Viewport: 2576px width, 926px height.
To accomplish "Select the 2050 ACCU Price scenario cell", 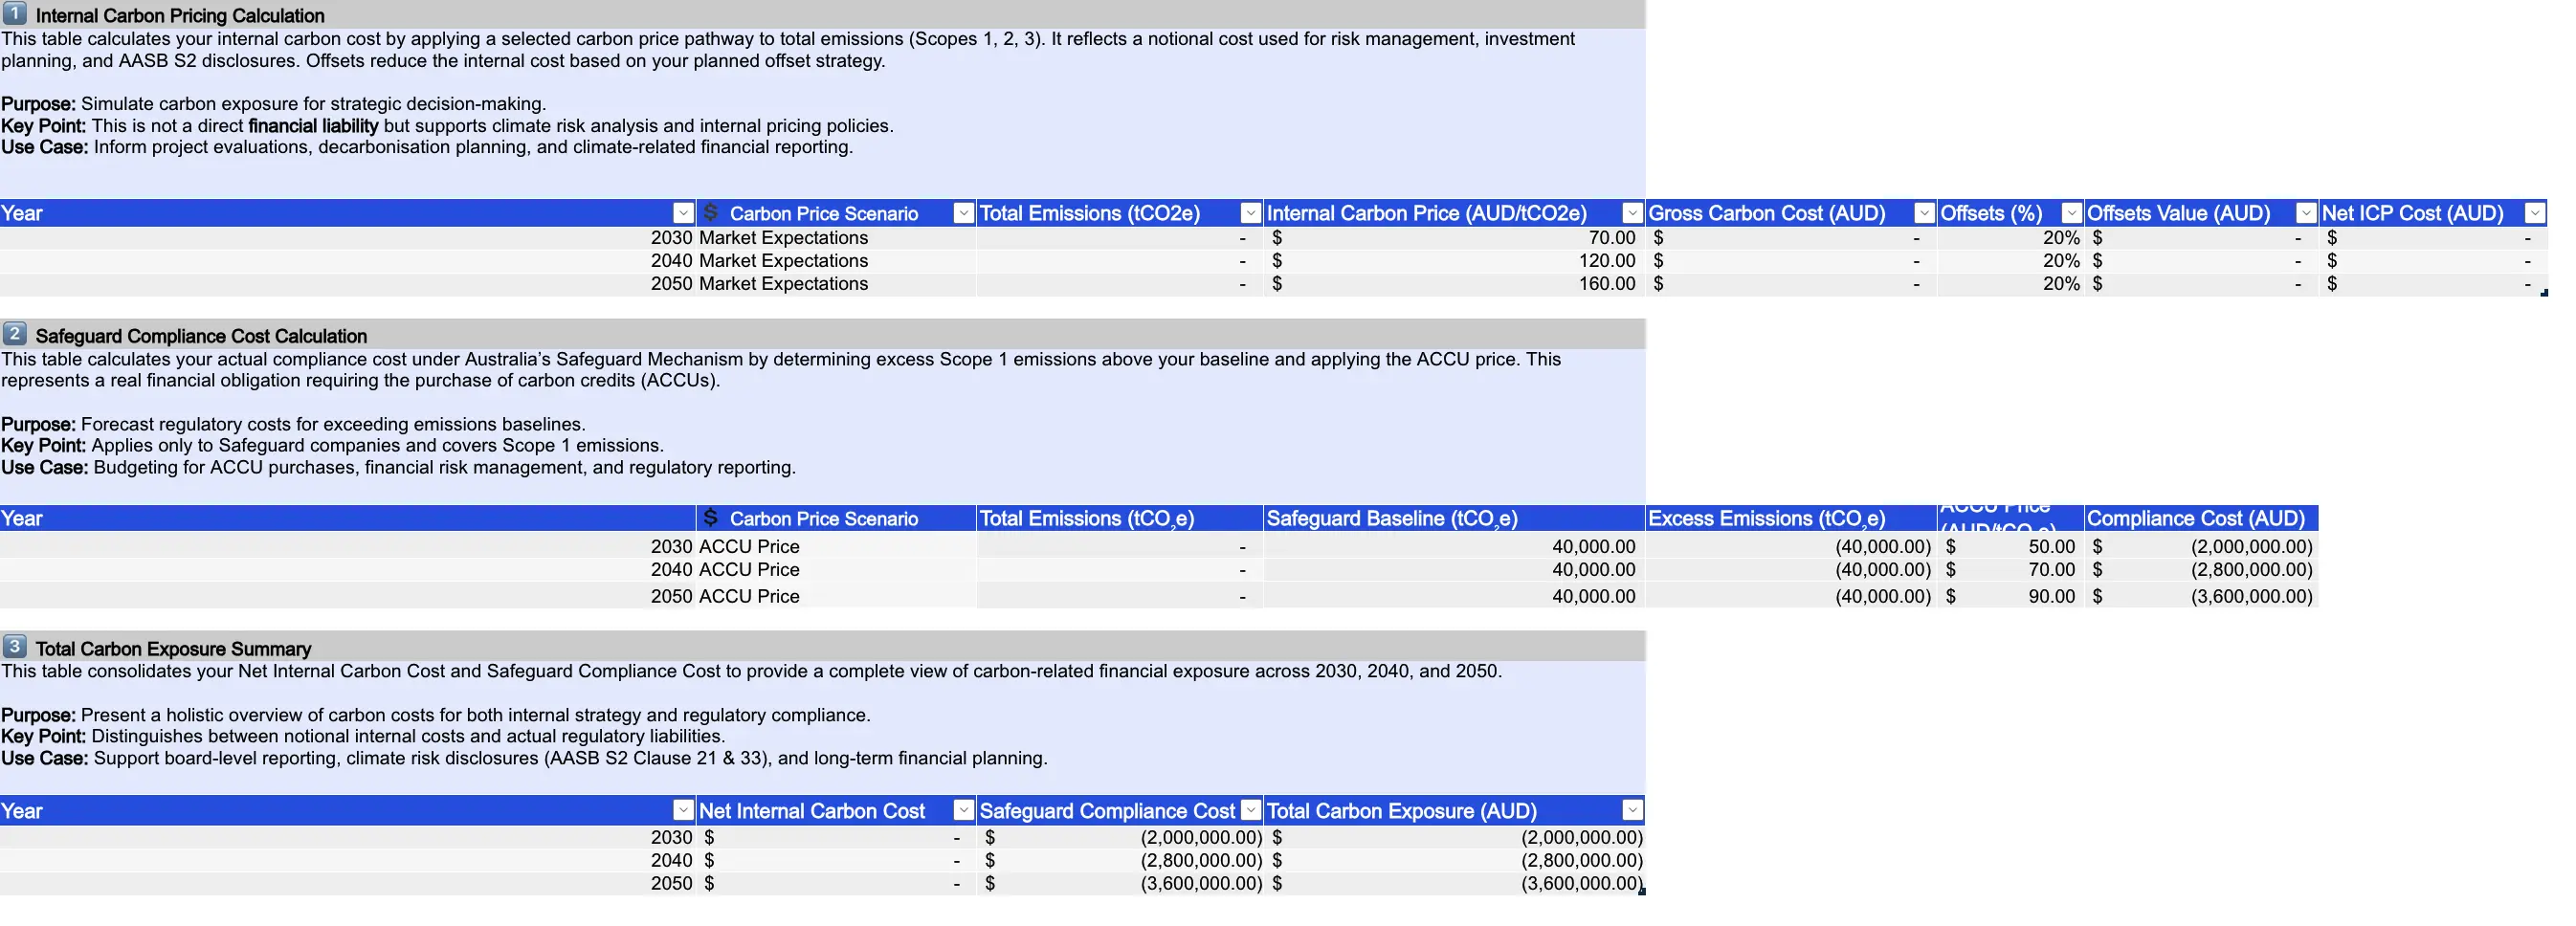I will click(x=836, y=596).
